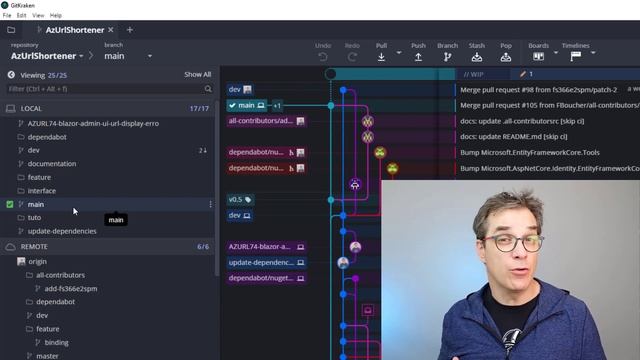Open the repository folder icon in tab bar
Screen dimensions: 640x360
pyautogui.click(x=11, y=30)
